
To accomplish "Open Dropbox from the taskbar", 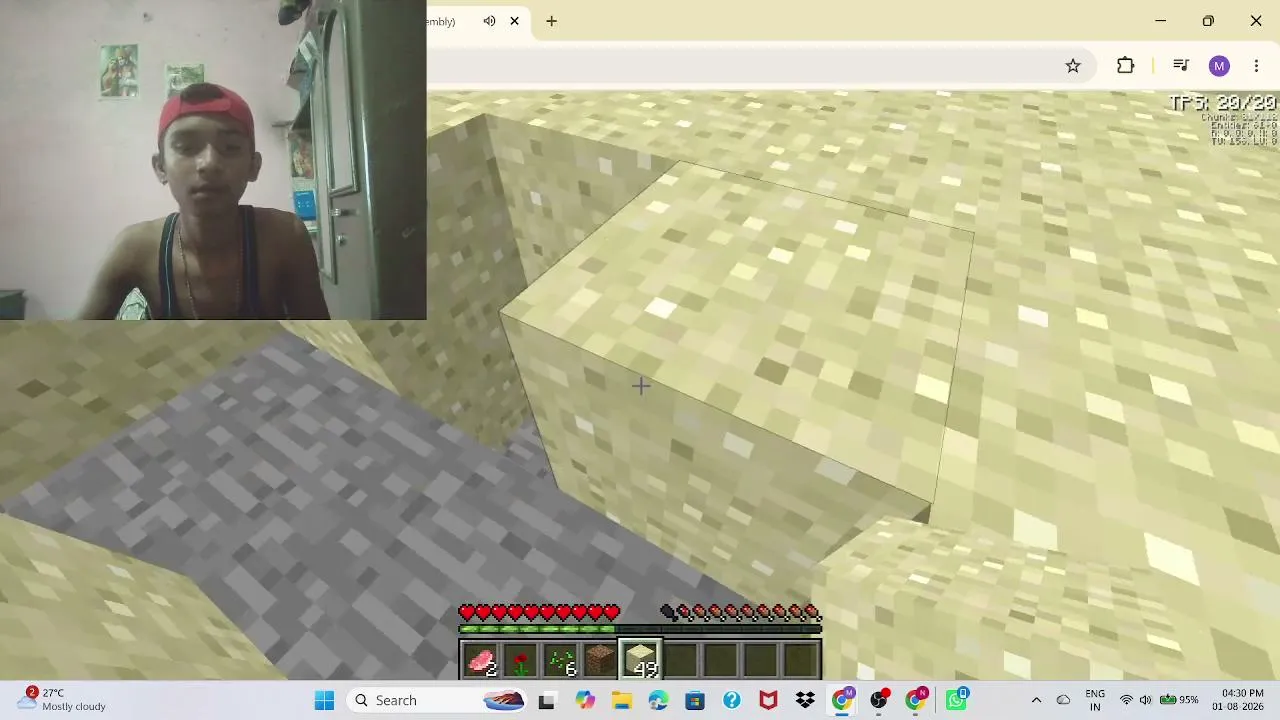I will (806, 700).
